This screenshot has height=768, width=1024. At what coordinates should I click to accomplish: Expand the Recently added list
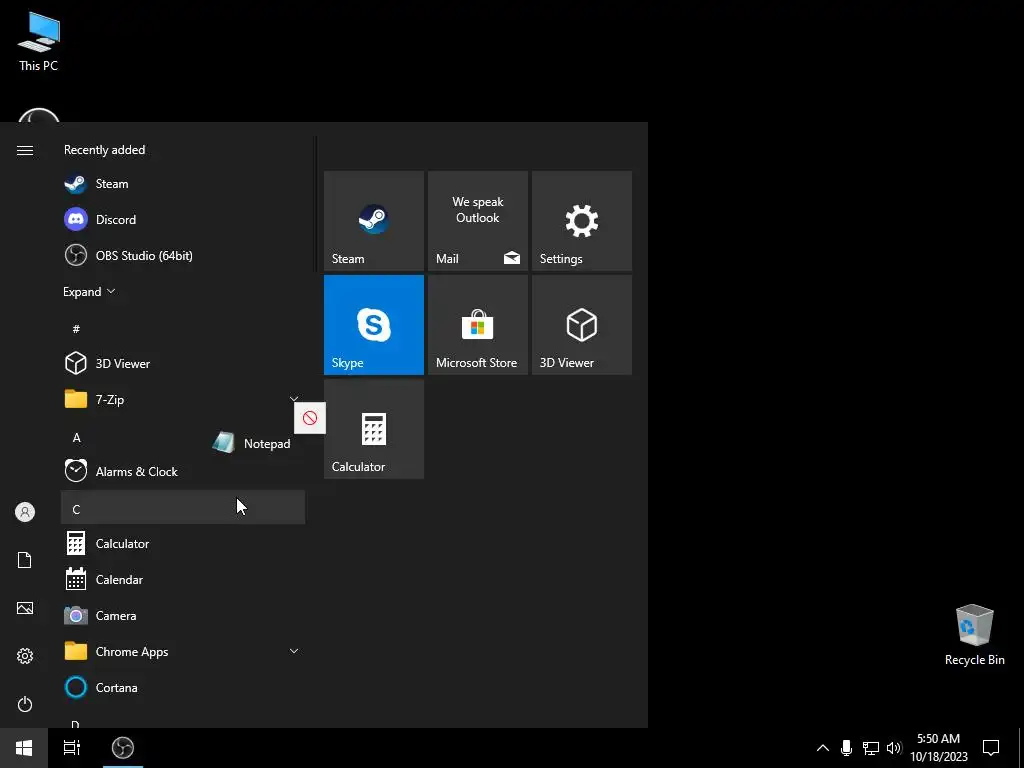[89, 291]
